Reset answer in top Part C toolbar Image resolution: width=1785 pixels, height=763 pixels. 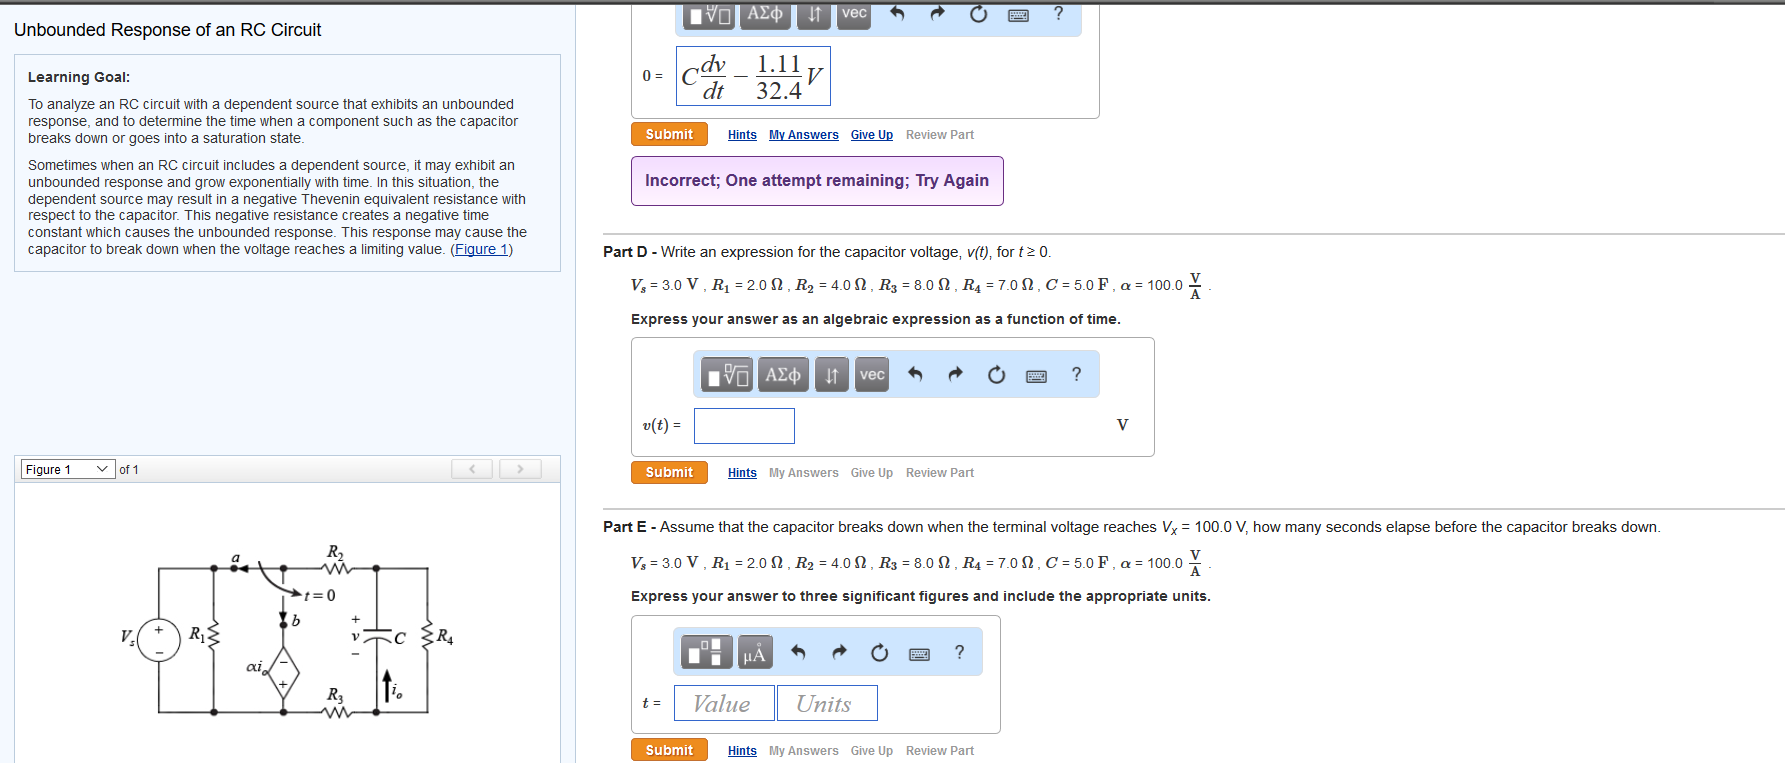click(x=978, y=13)
